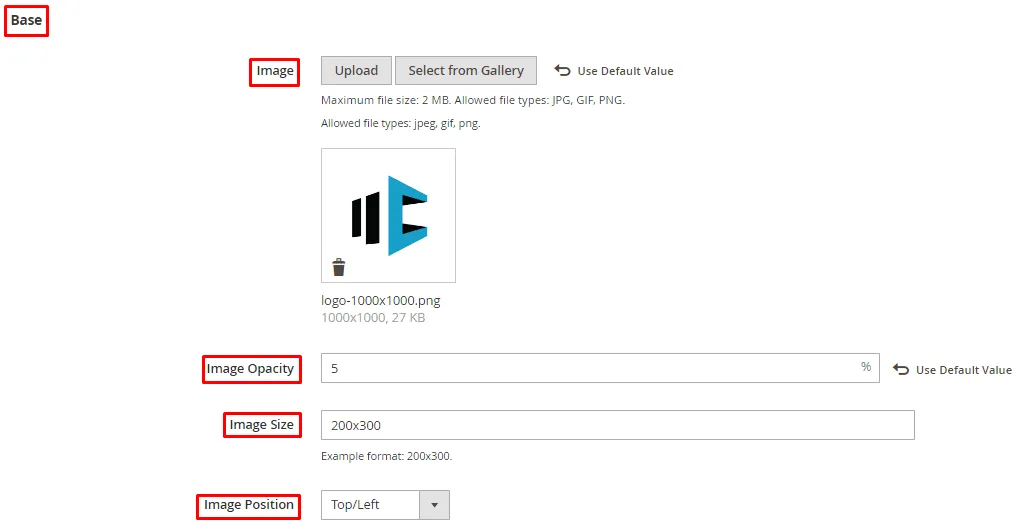Click the Upload button
Screen dimensions: 1019x531
[356, 70]
